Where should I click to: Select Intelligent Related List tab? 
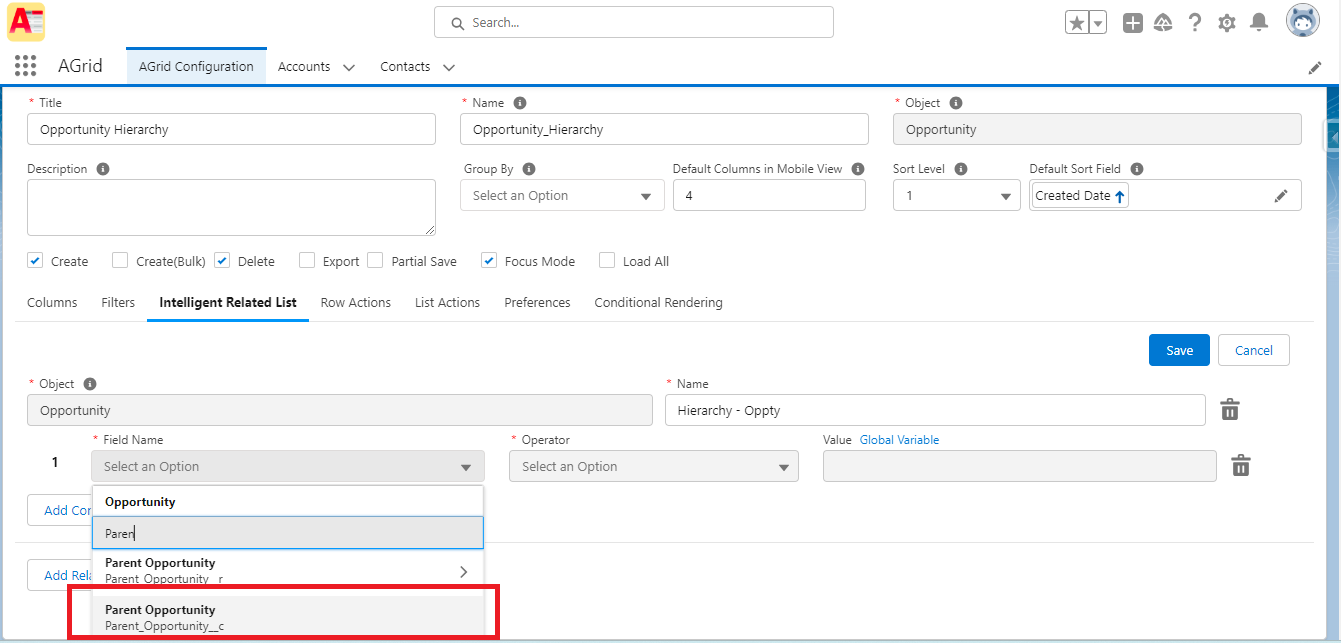(x=228, y=302)
